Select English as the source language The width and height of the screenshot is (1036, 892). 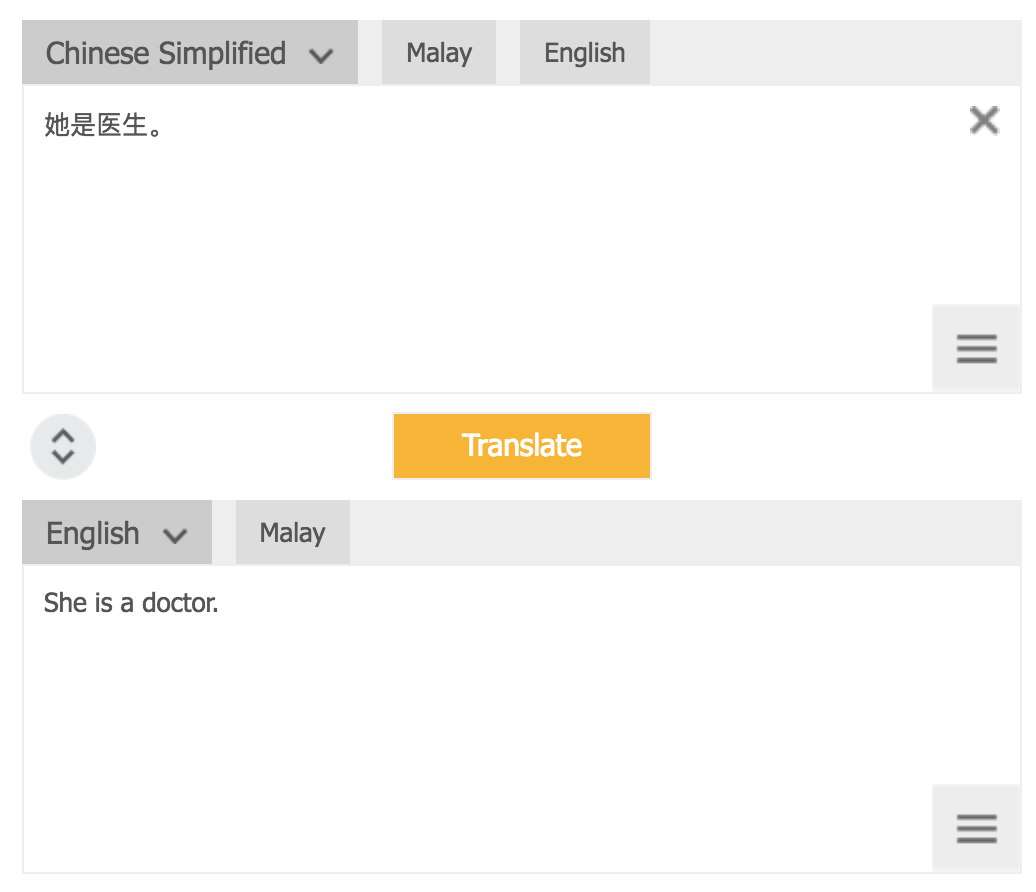pos(584,53)
